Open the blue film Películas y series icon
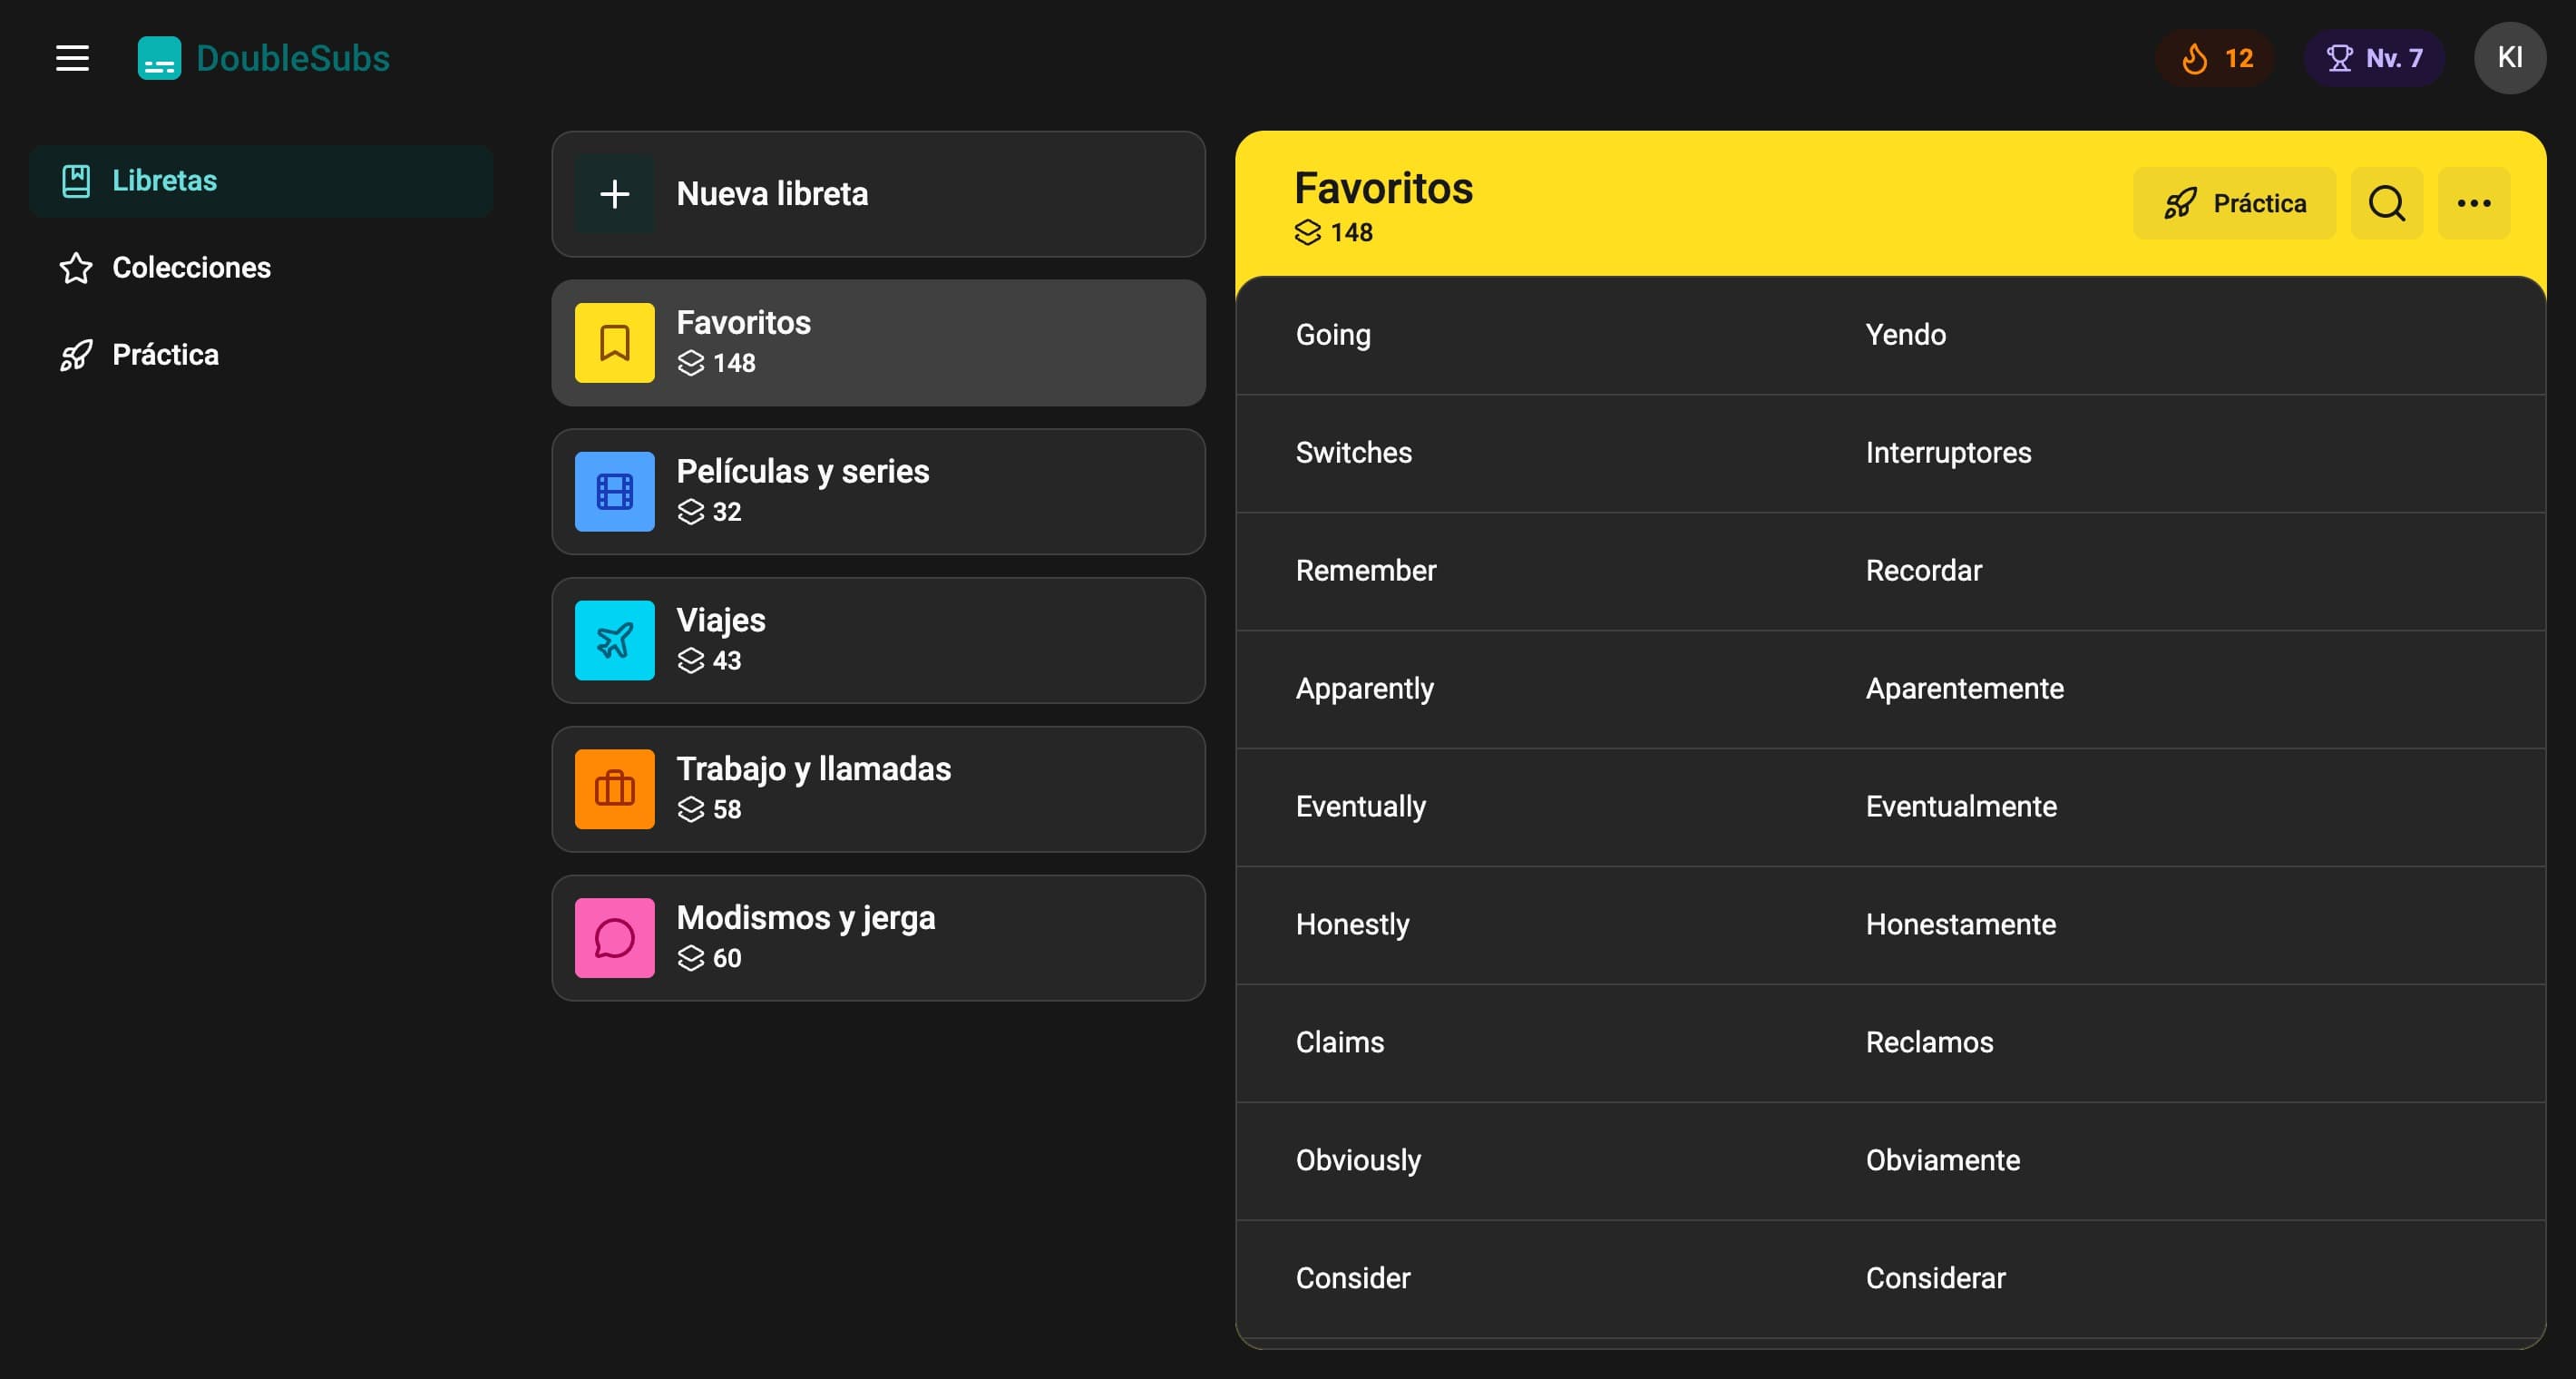This screenshot has width=2576, height=1379. pyautogui.click(x=615, y=492)
